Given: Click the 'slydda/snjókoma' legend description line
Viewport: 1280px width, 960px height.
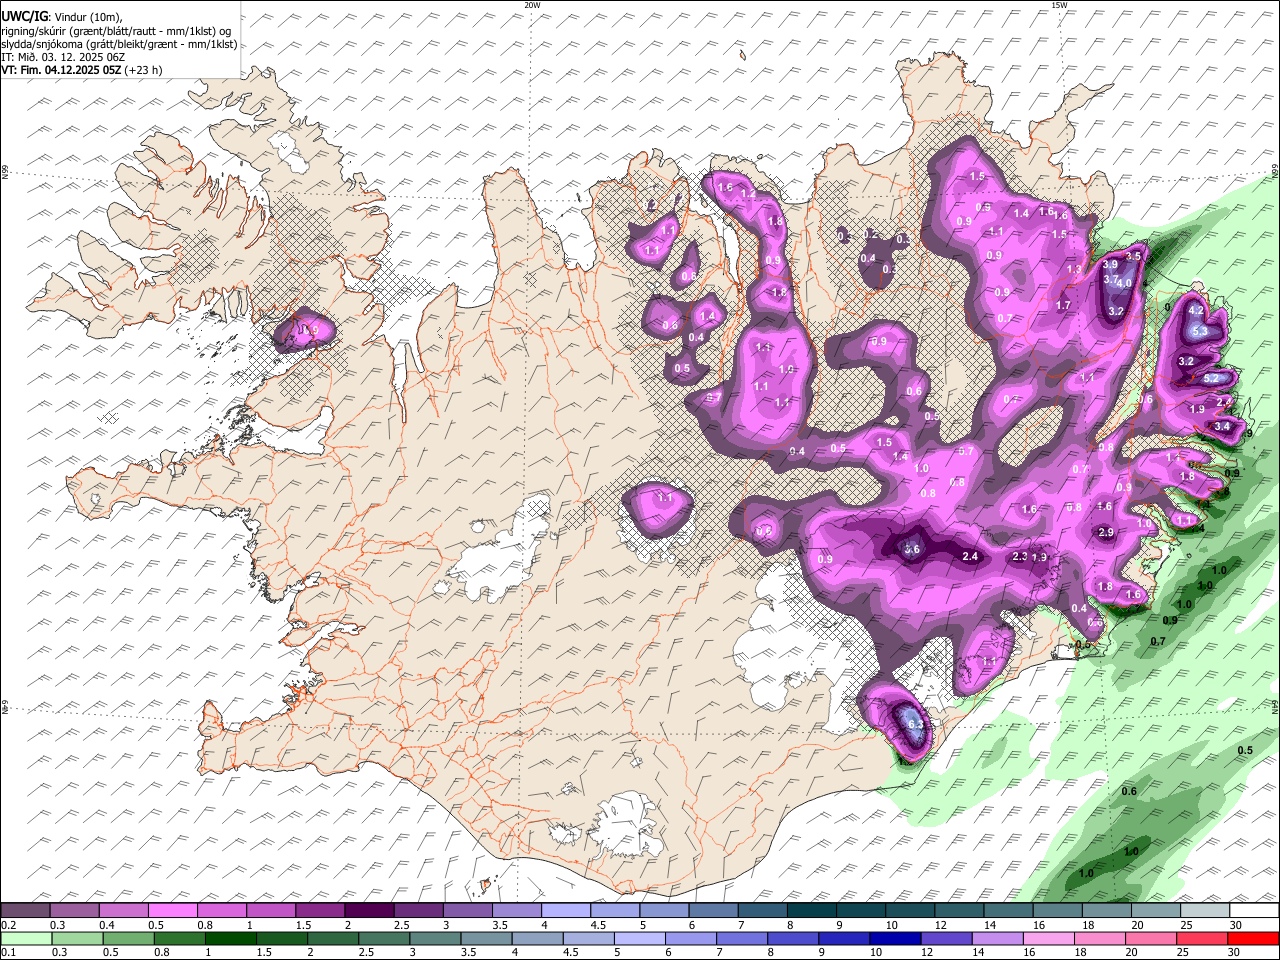Looking at the screenshot, I should tap(119, 44).
